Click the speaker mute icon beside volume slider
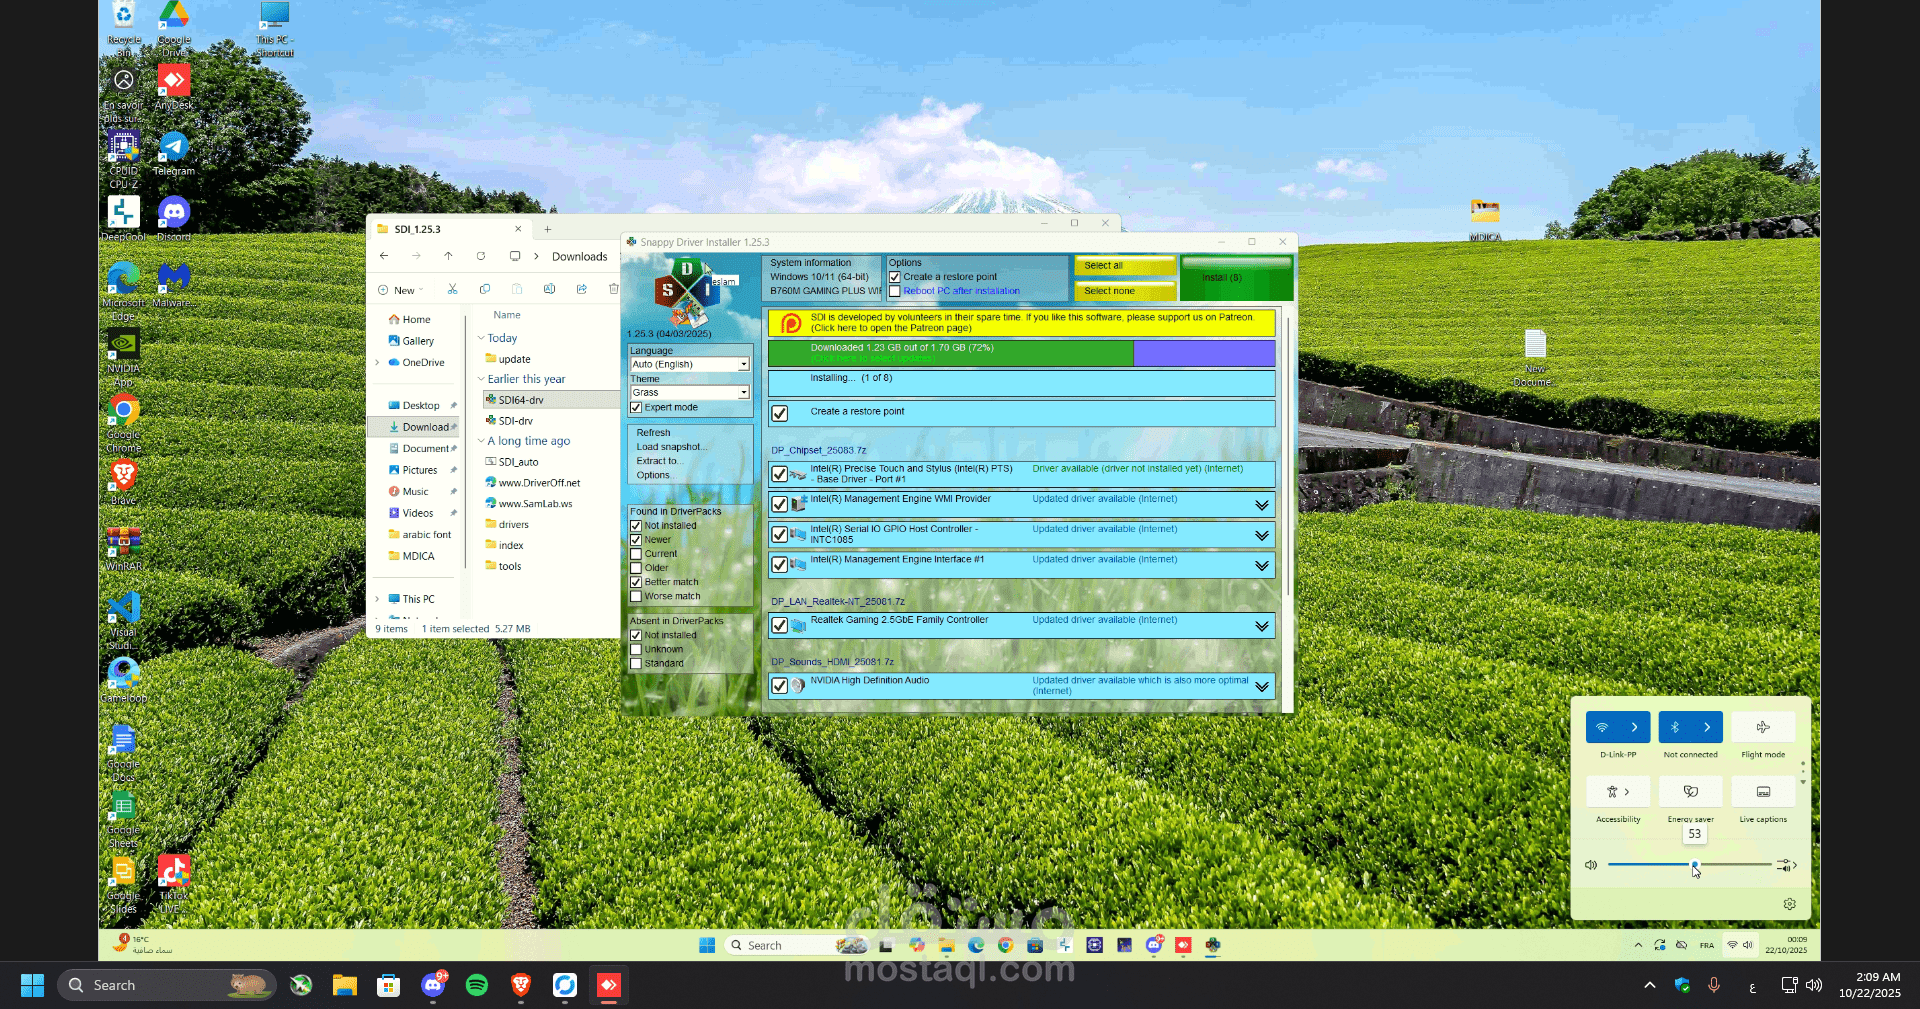Image resolution: width=1920 pixels, height=1009 pixels. [x=1591, y=865]
